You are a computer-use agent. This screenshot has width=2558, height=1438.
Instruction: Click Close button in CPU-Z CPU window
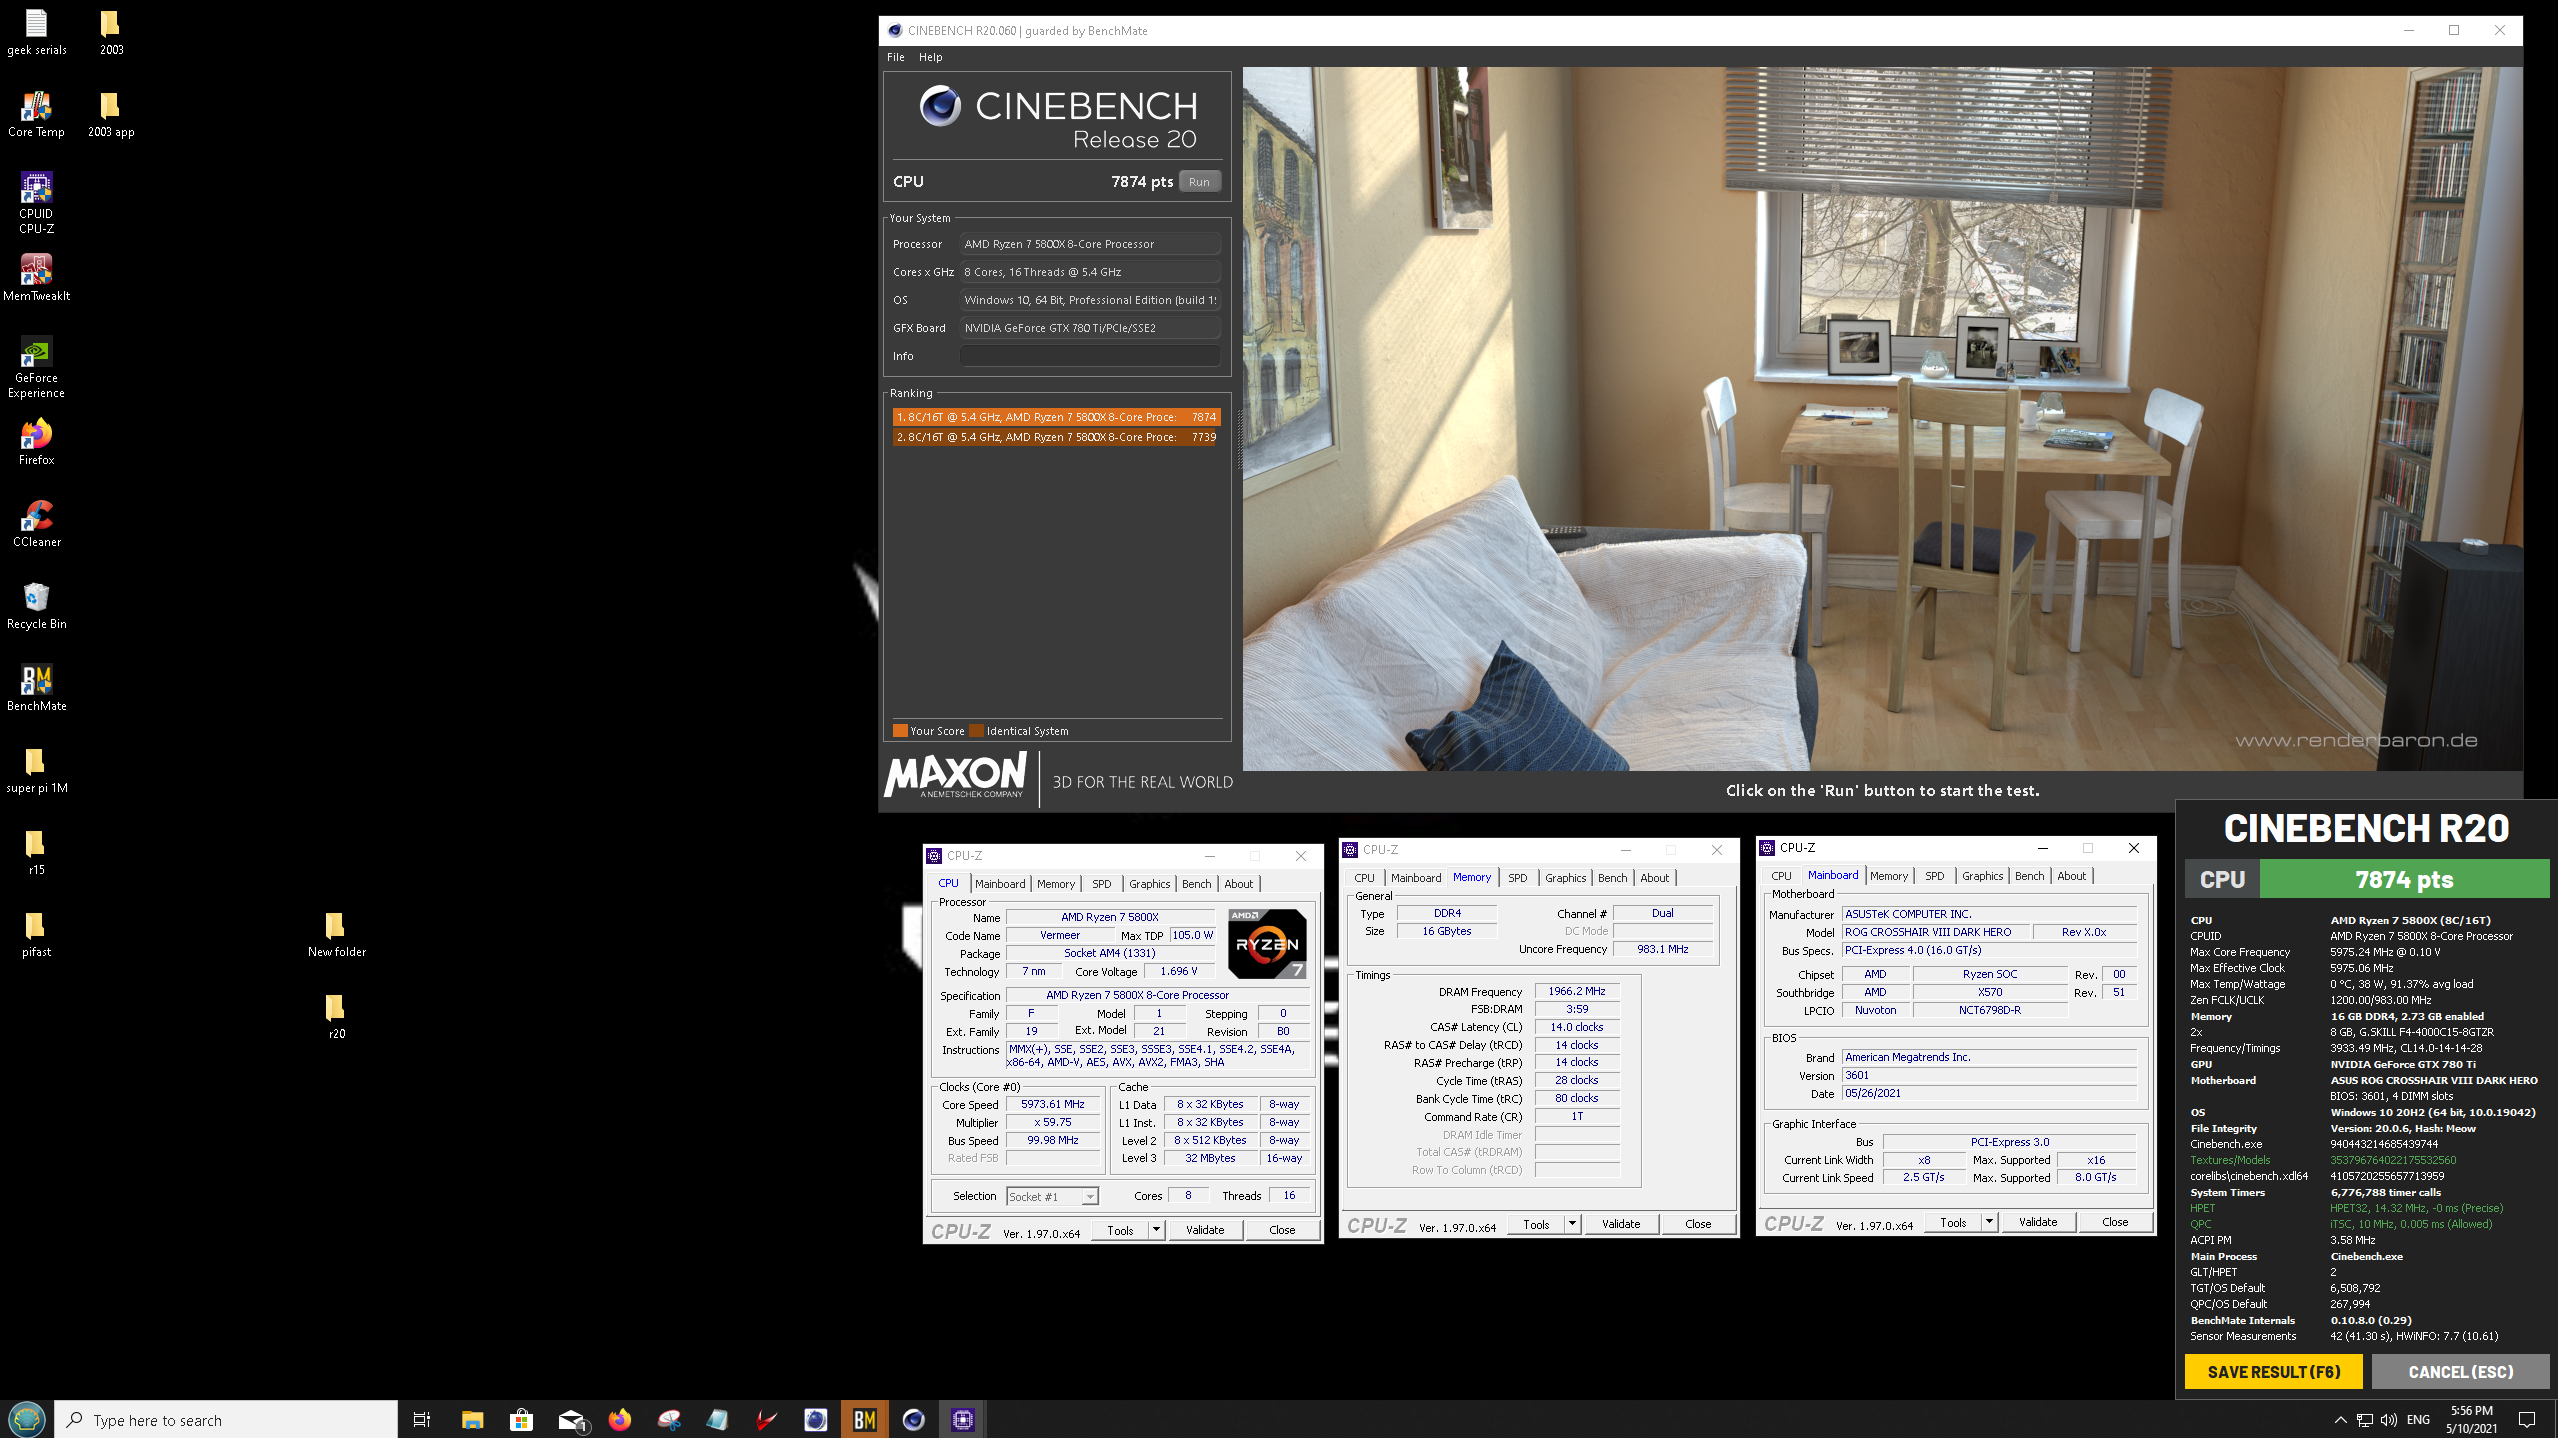click(x=1282, y=1230)
